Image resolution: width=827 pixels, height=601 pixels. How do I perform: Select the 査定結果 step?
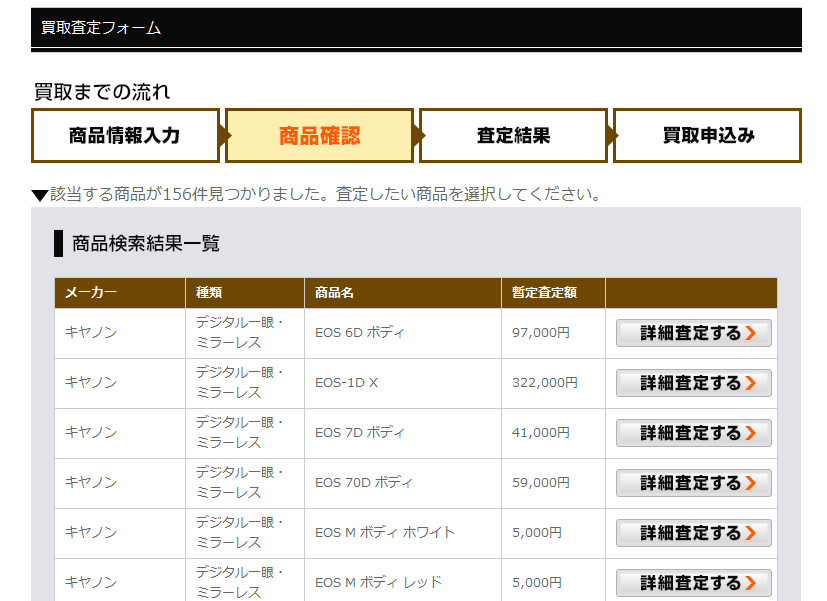[x=513, y=135]
